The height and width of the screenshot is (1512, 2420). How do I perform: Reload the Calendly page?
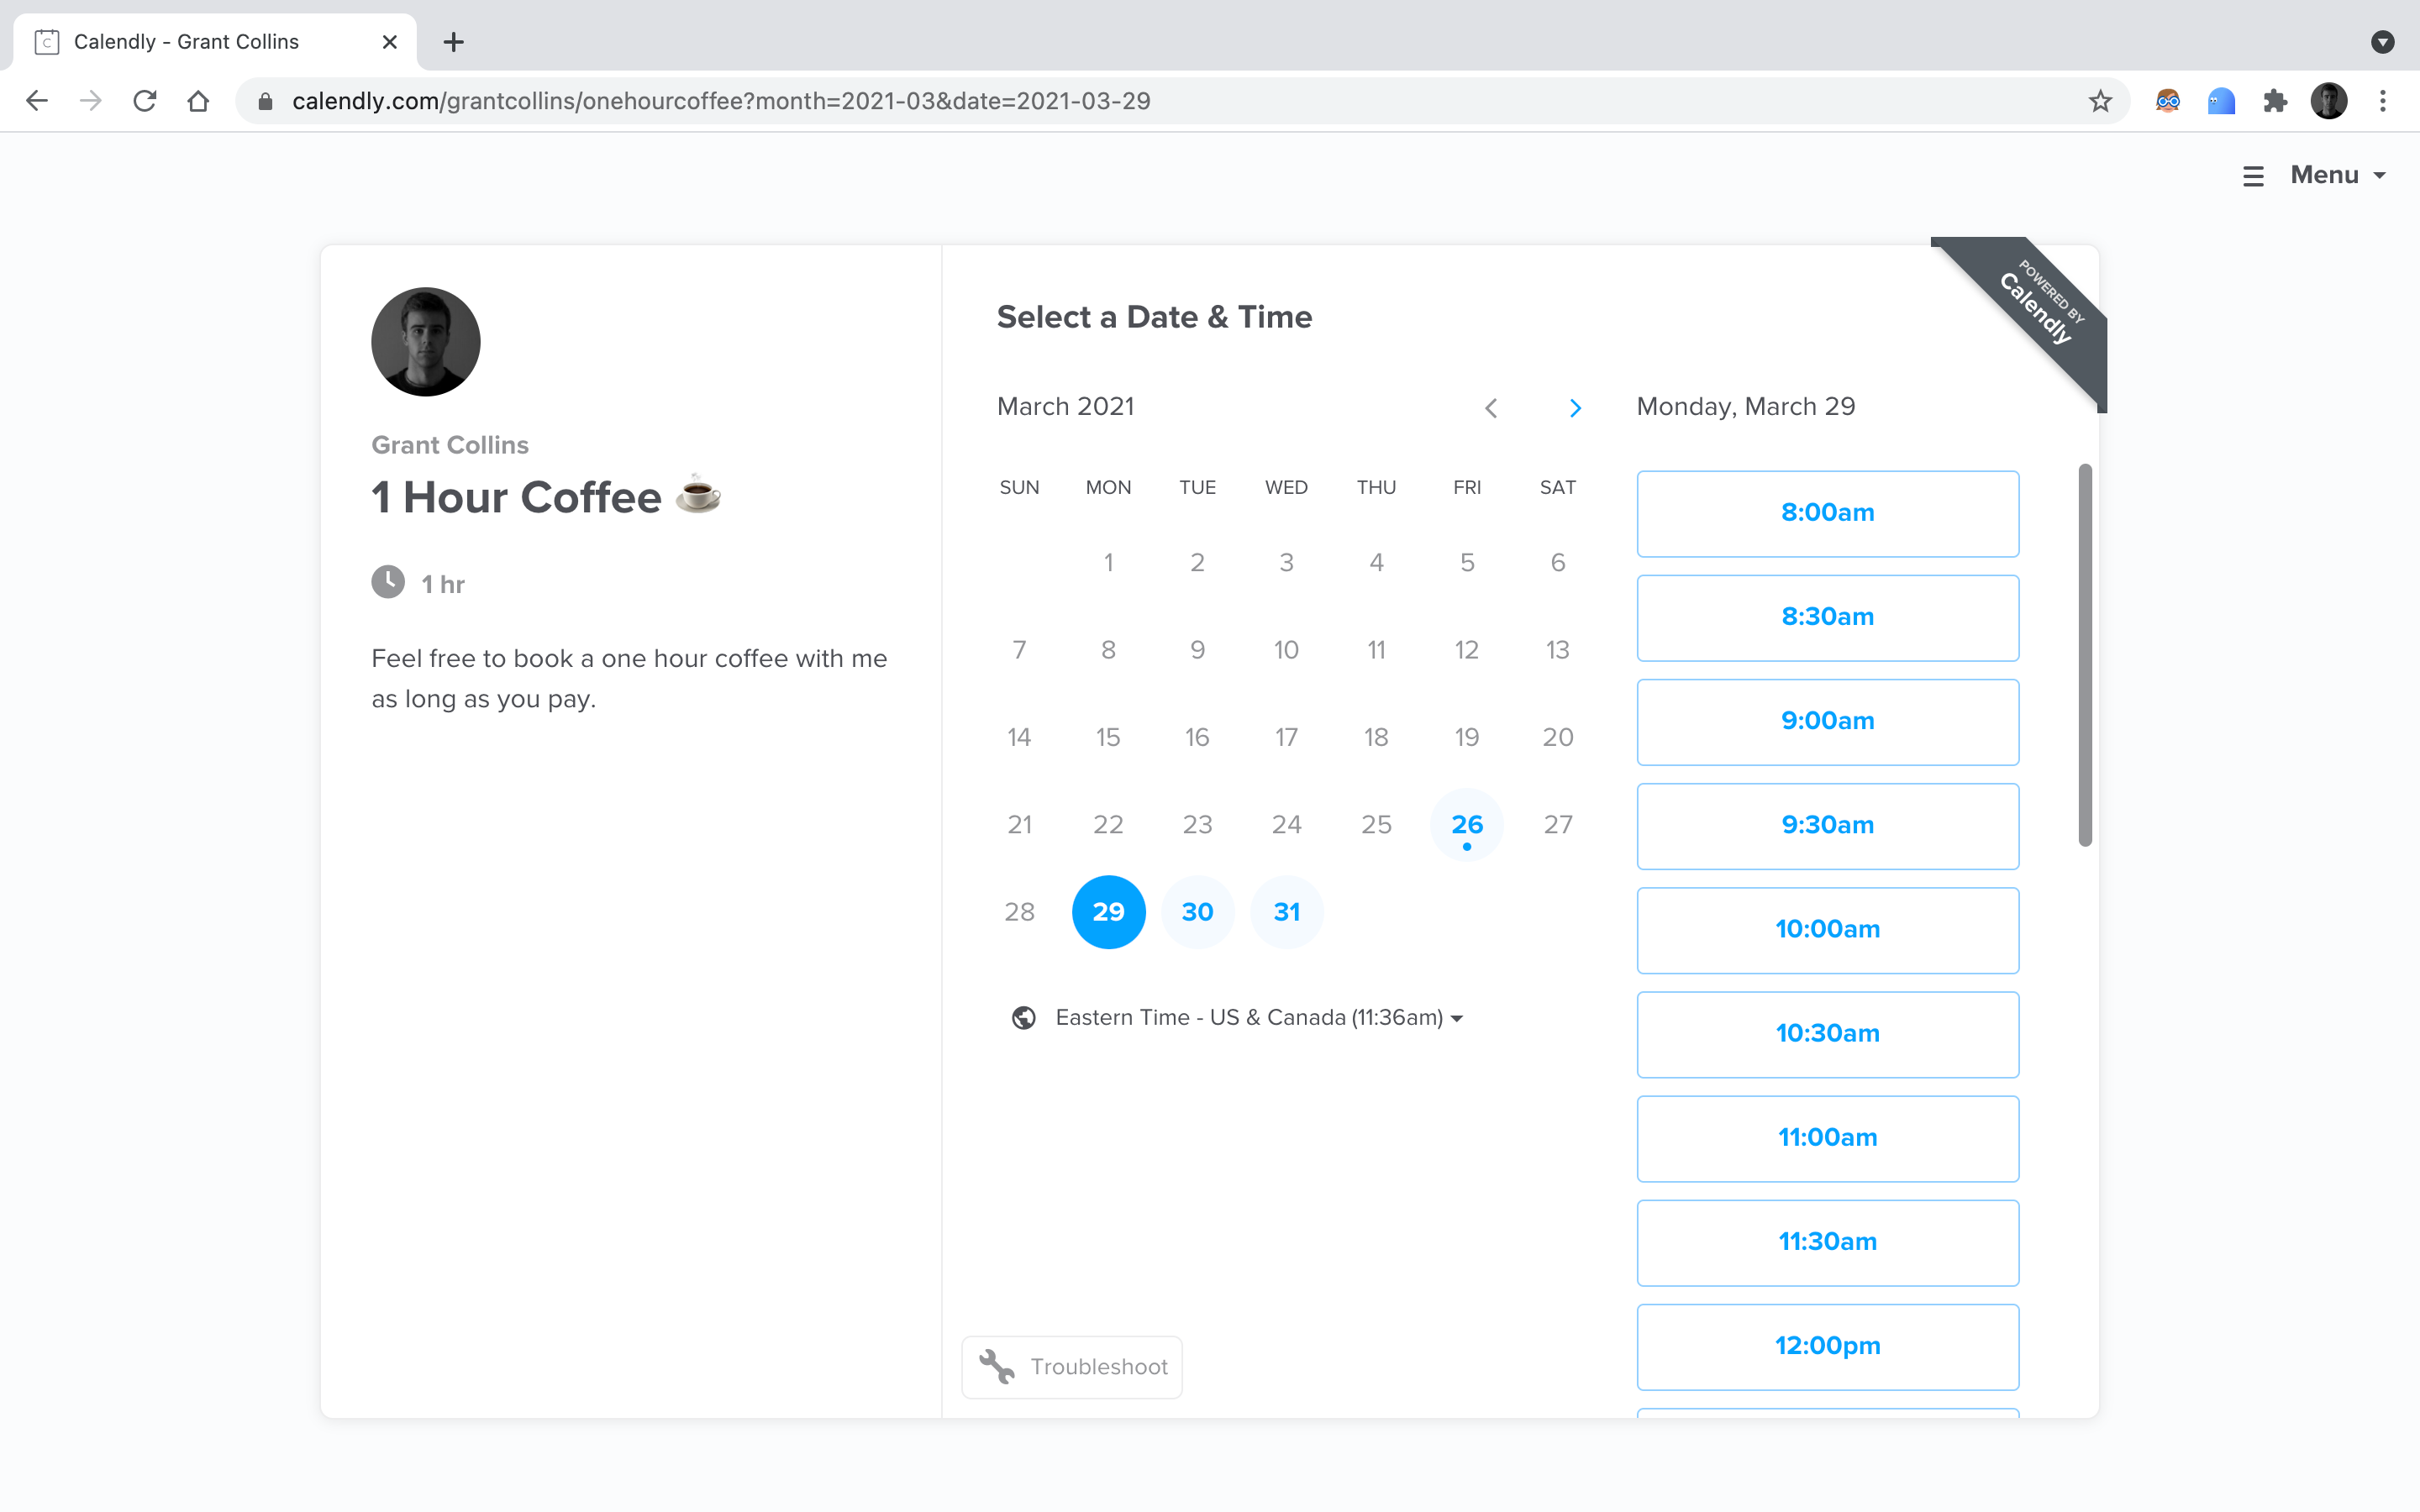(145, 101)
